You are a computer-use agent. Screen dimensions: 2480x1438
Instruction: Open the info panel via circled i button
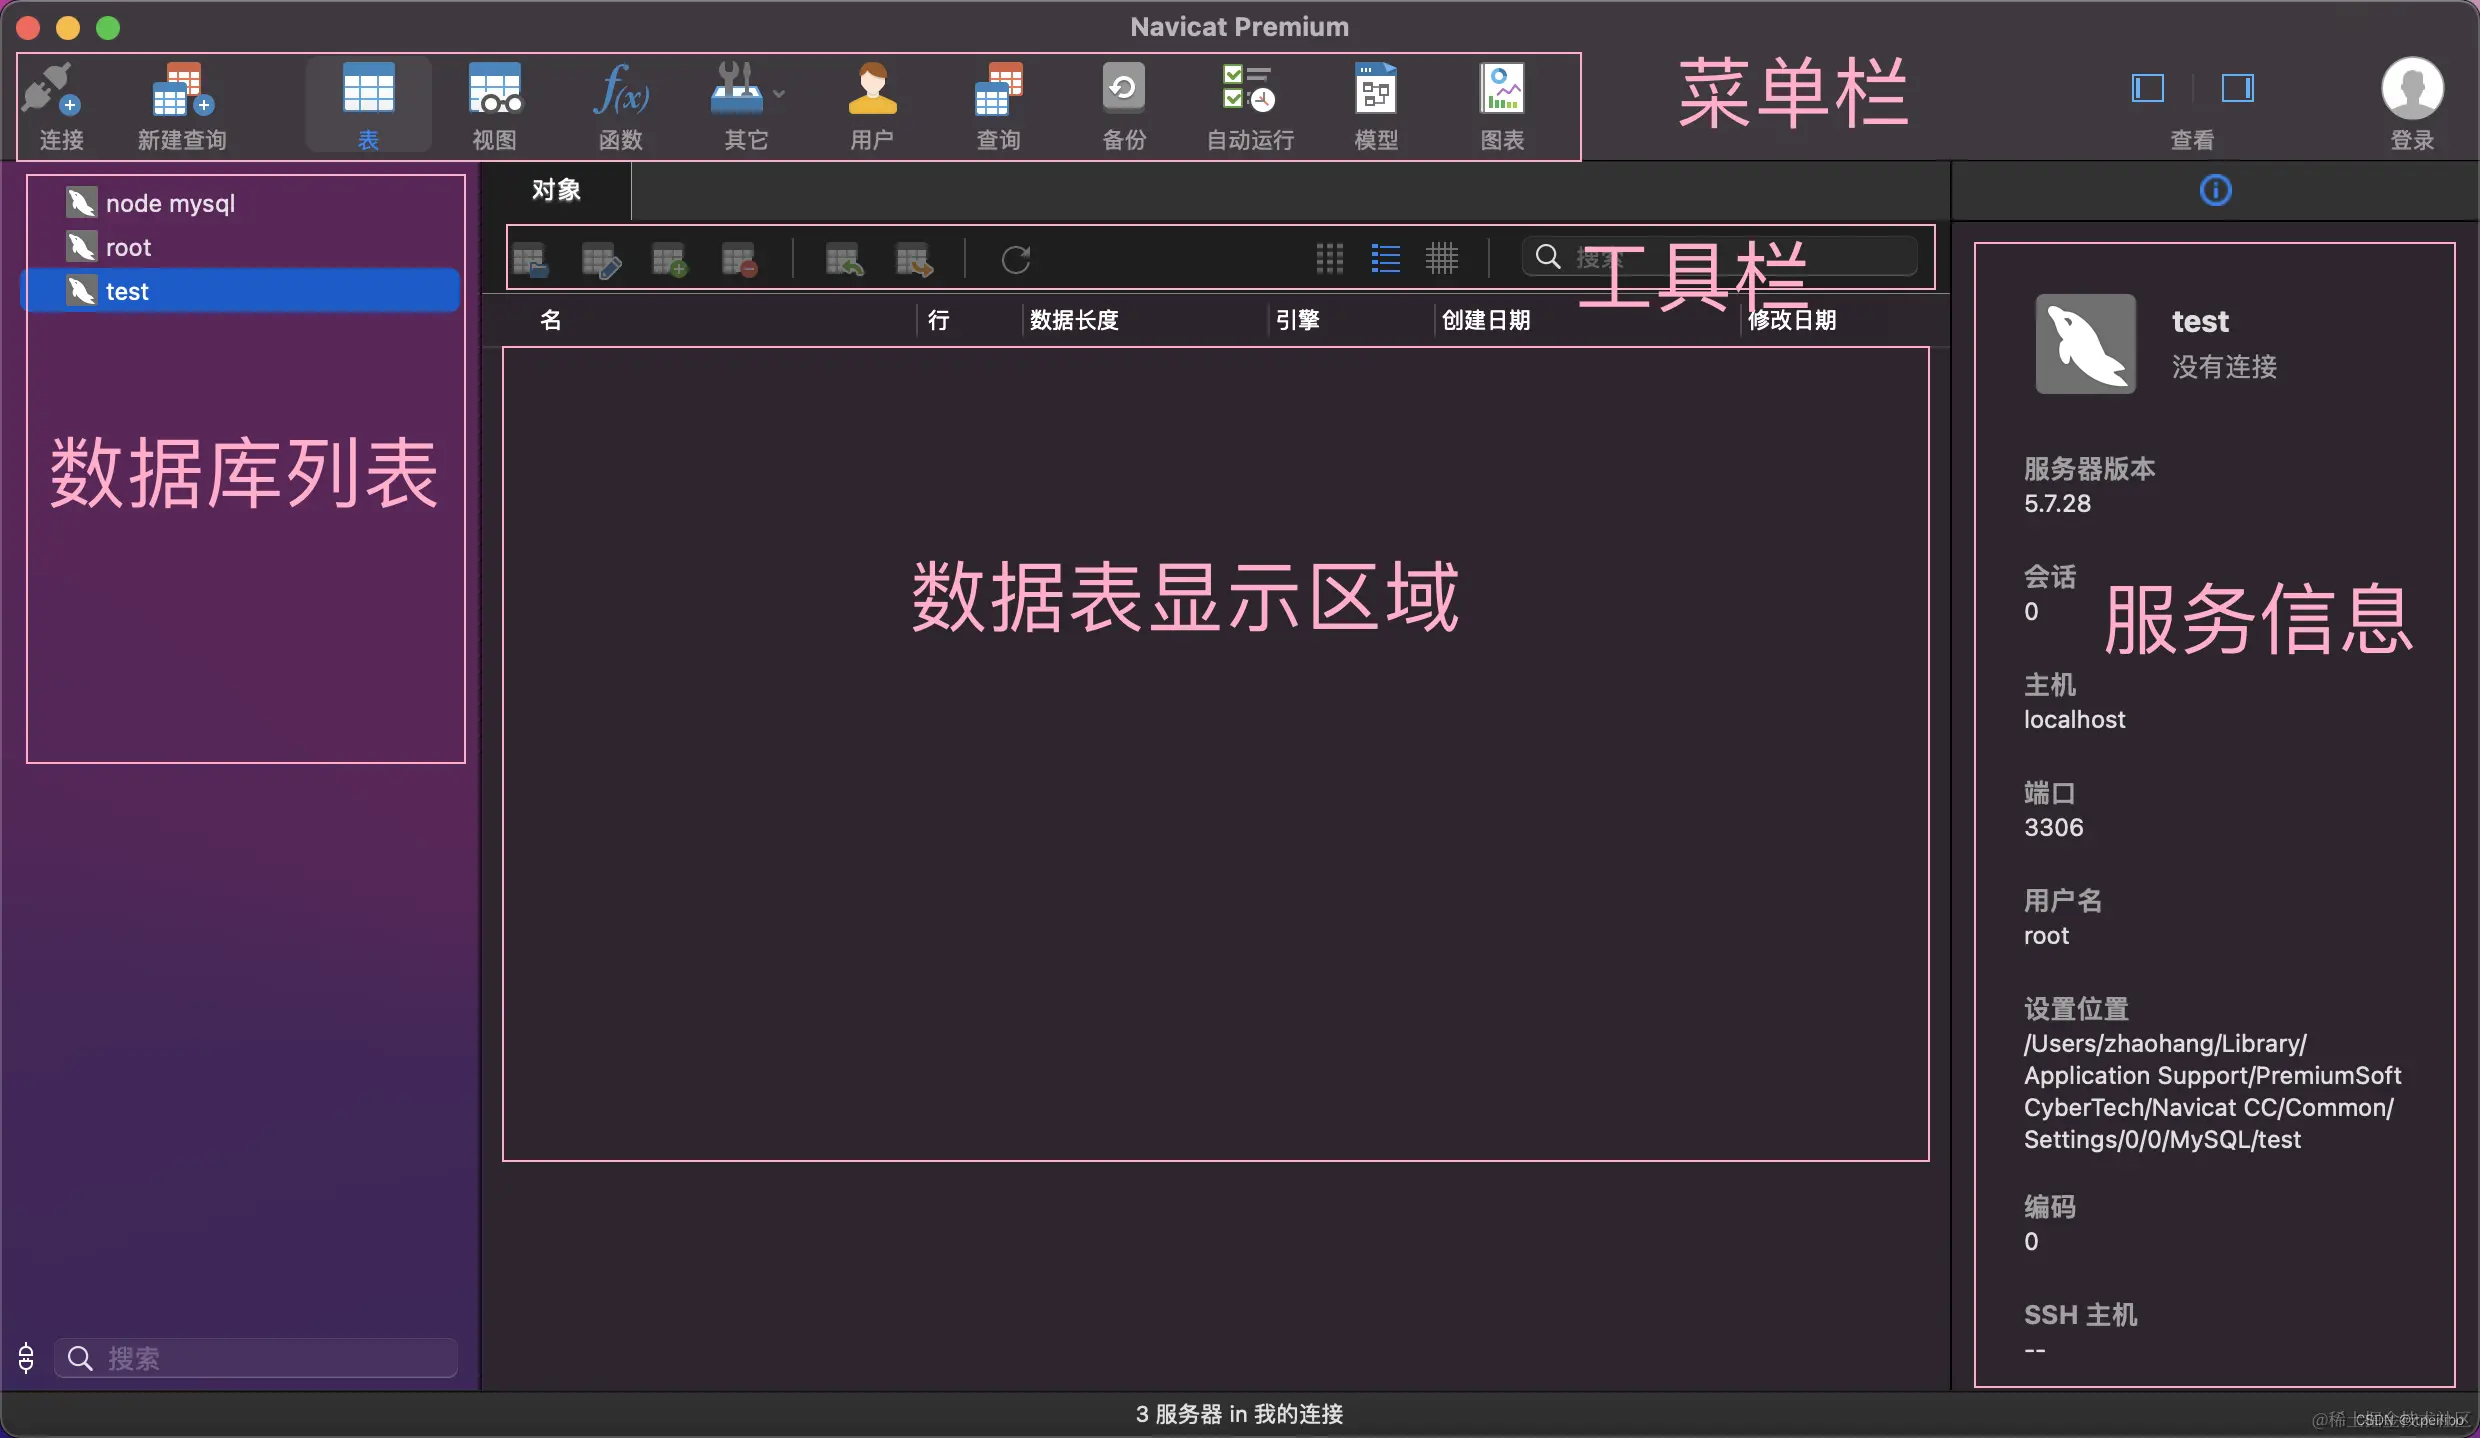2215,190
